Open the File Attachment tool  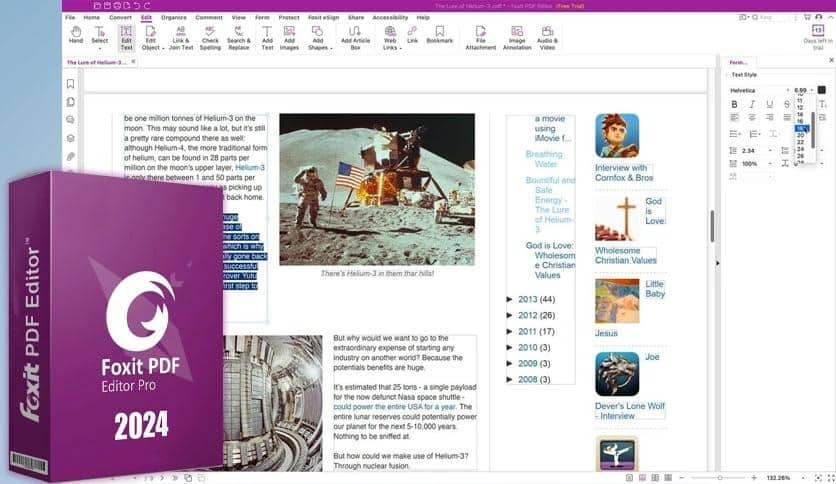pyautogui.click(x=480, y=36)
